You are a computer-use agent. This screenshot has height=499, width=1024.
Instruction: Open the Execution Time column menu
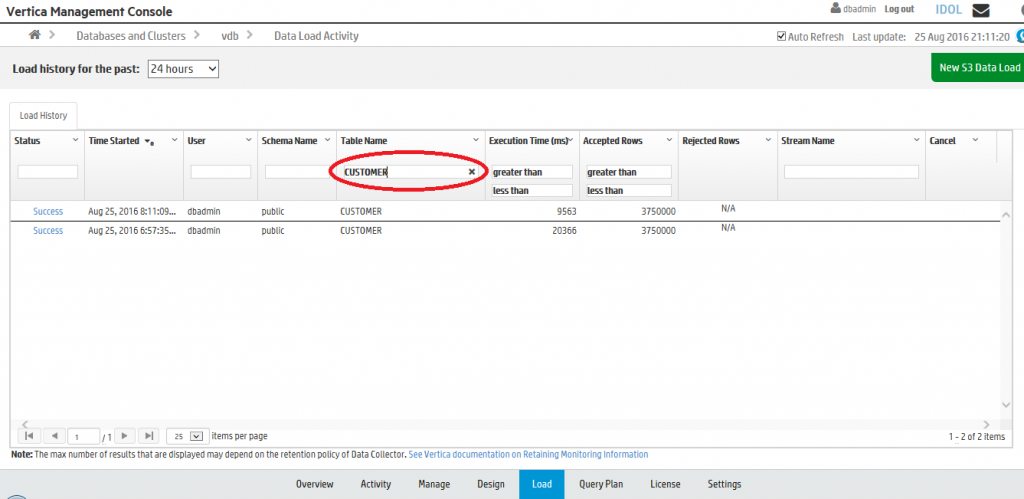pos(571,140)
